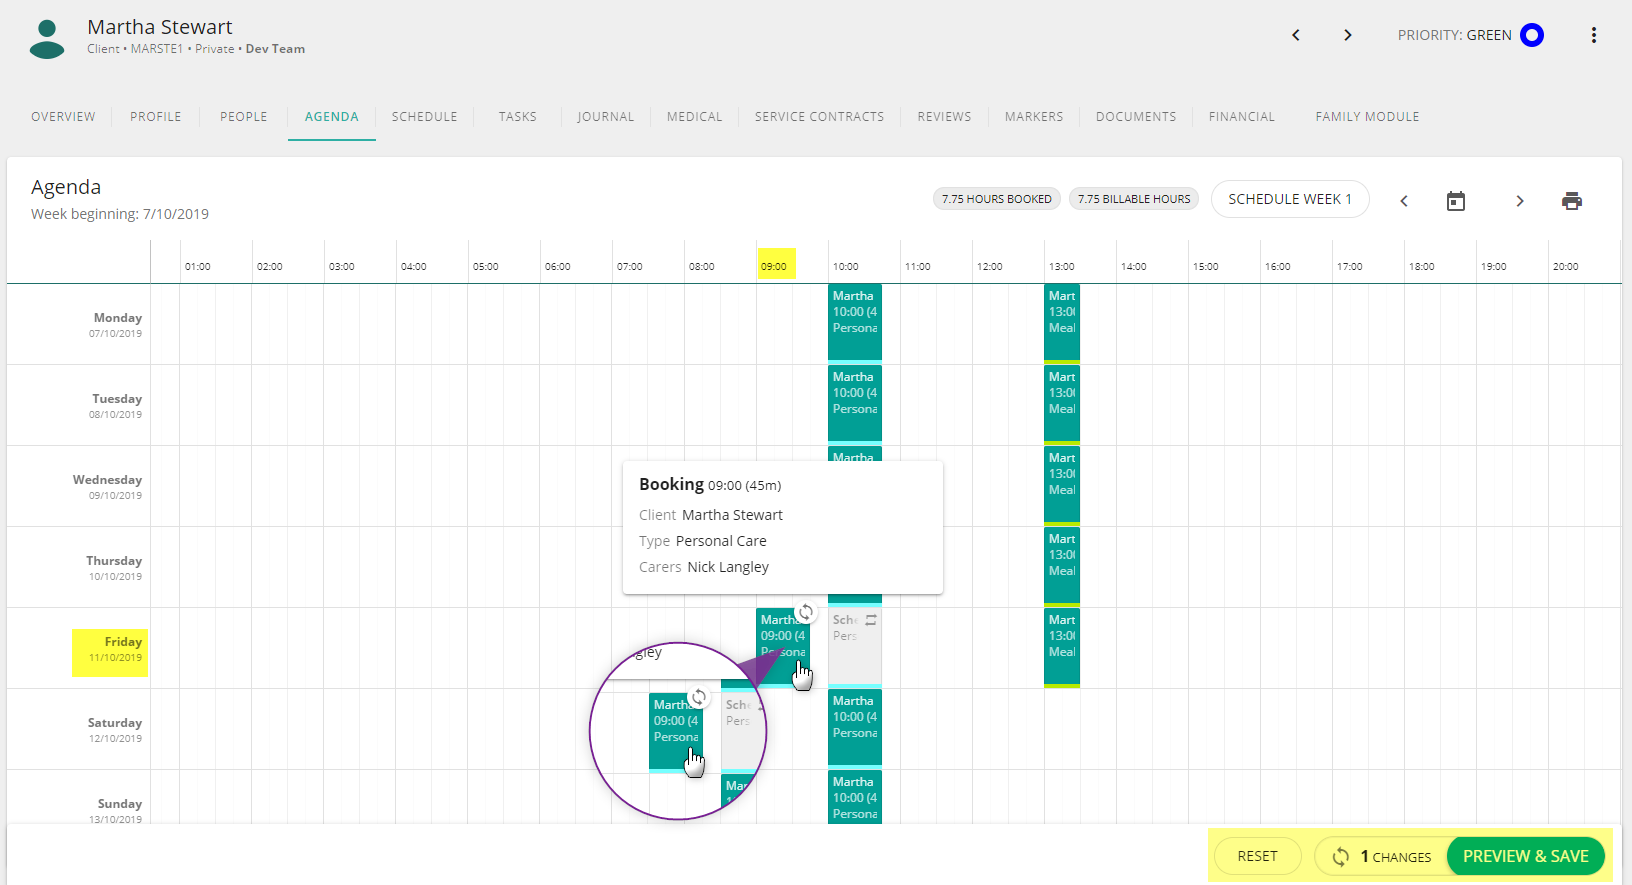Click Personal Care type in booking tooltip

pos(721,541)
